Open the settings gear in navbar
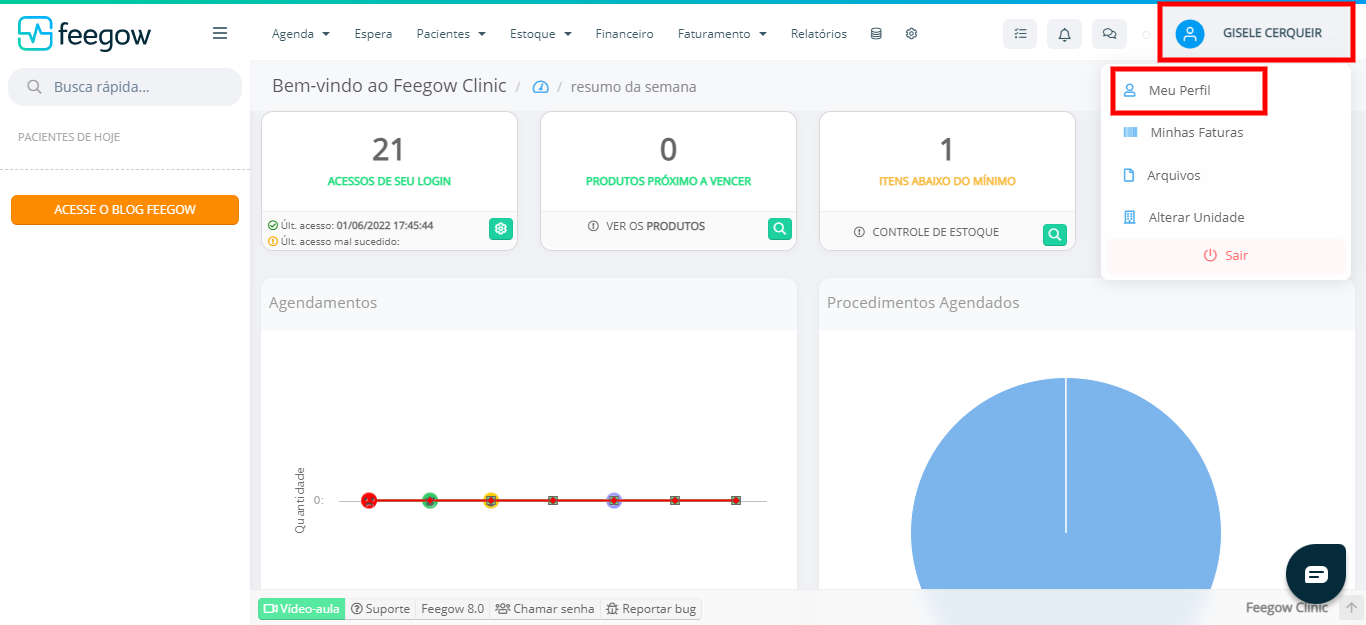 click(911, 34)
